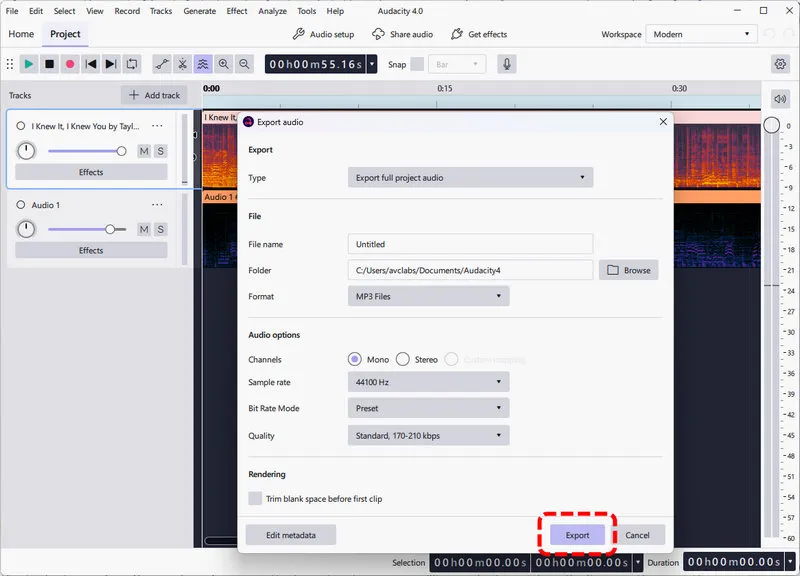Open the Sample rate dropdown
Viewport: 800px width, 576px height.
[x=429, y=382]
